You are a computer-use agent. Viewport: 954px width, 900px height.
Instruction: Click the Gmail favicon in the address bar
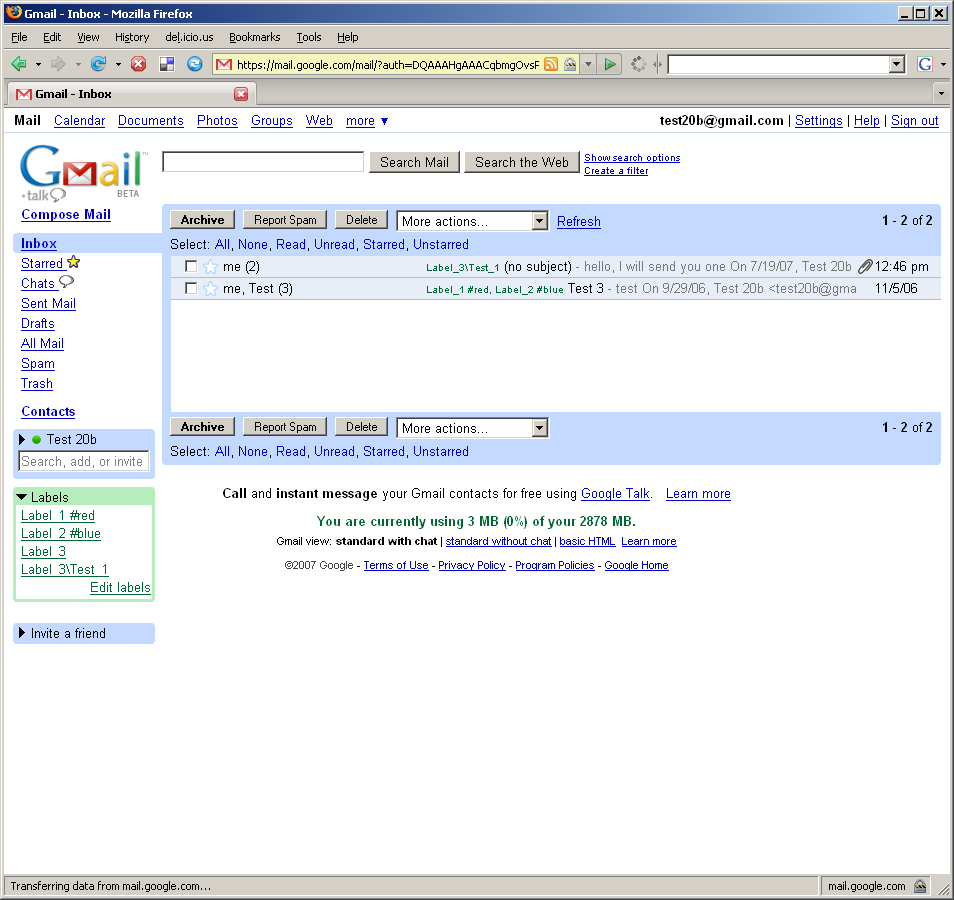(x=224, y=65)
